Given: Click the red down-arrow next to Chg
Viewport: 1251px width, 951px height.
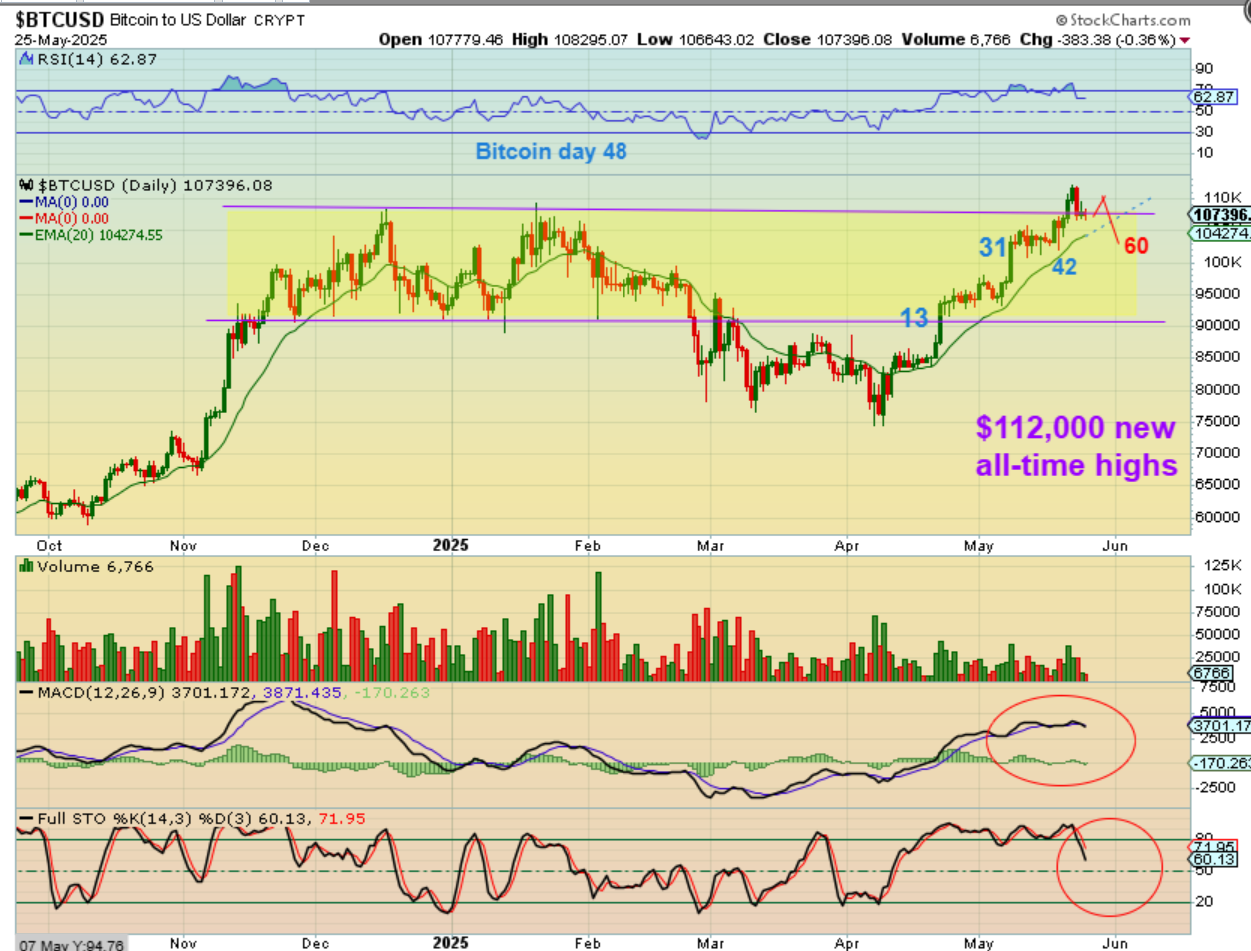Looking at the screenshot, I should [x=1185, y=40].
